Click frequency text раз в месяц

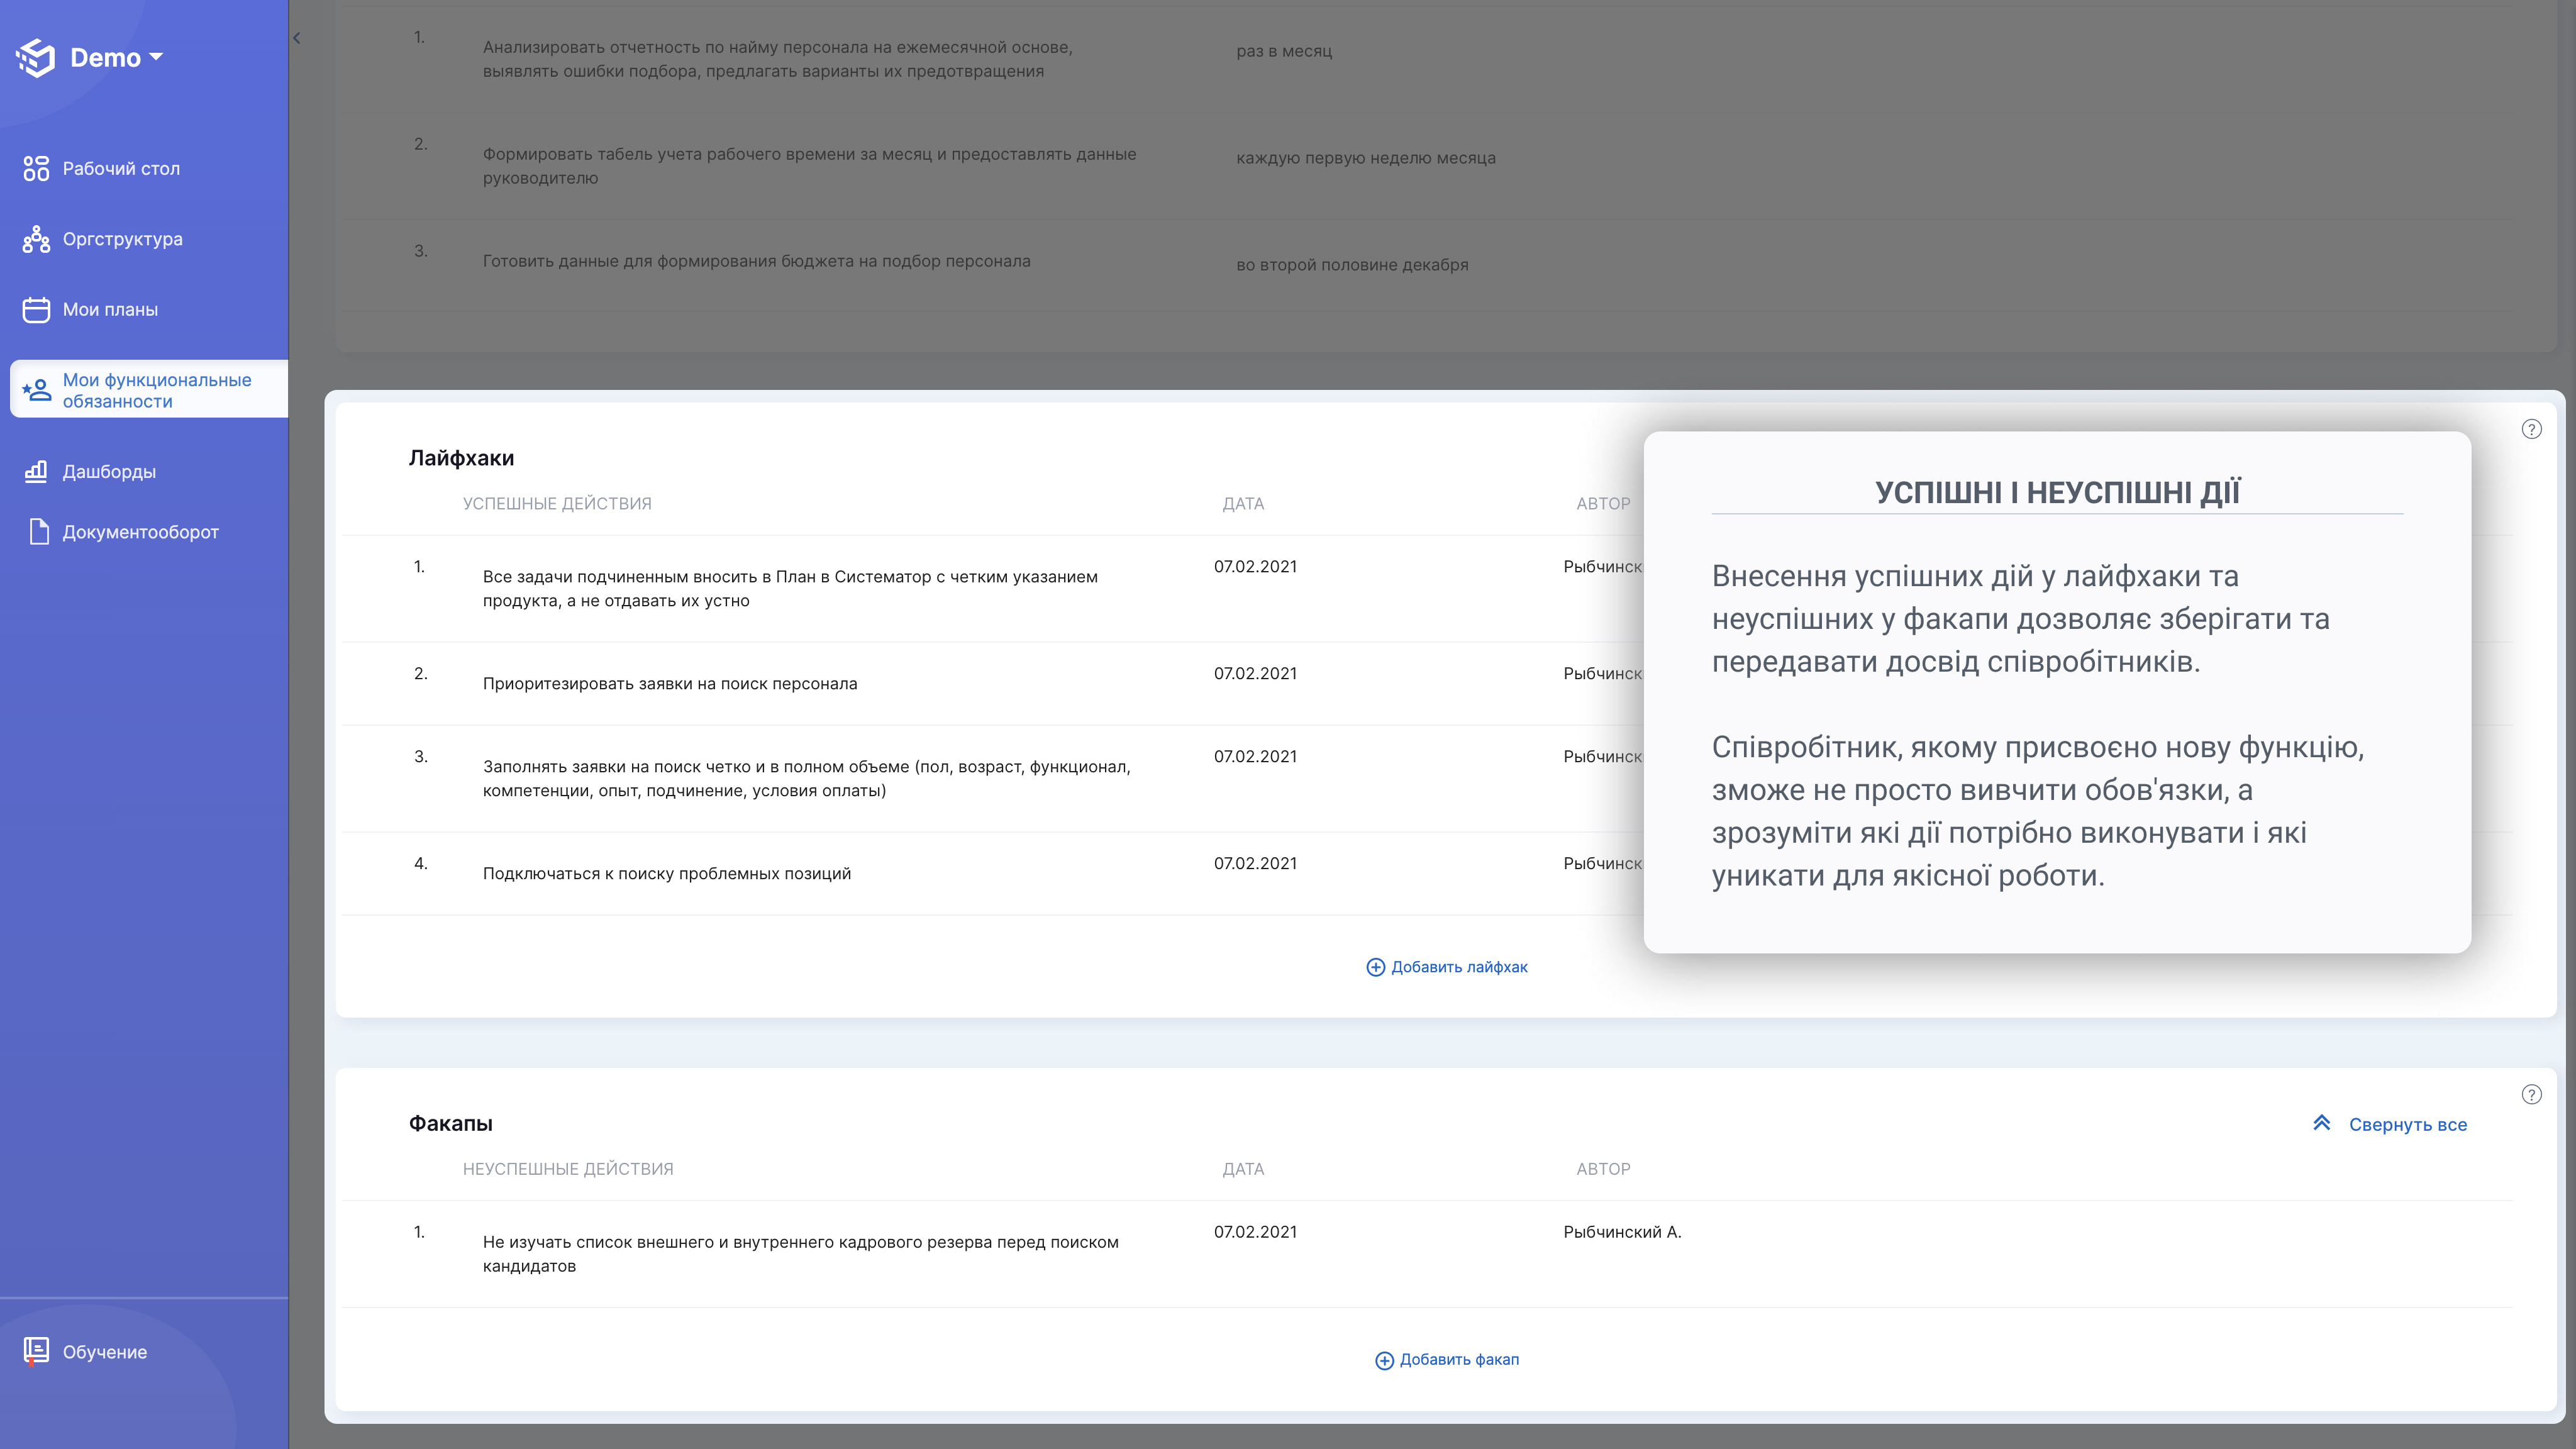tap(1284, 51)
